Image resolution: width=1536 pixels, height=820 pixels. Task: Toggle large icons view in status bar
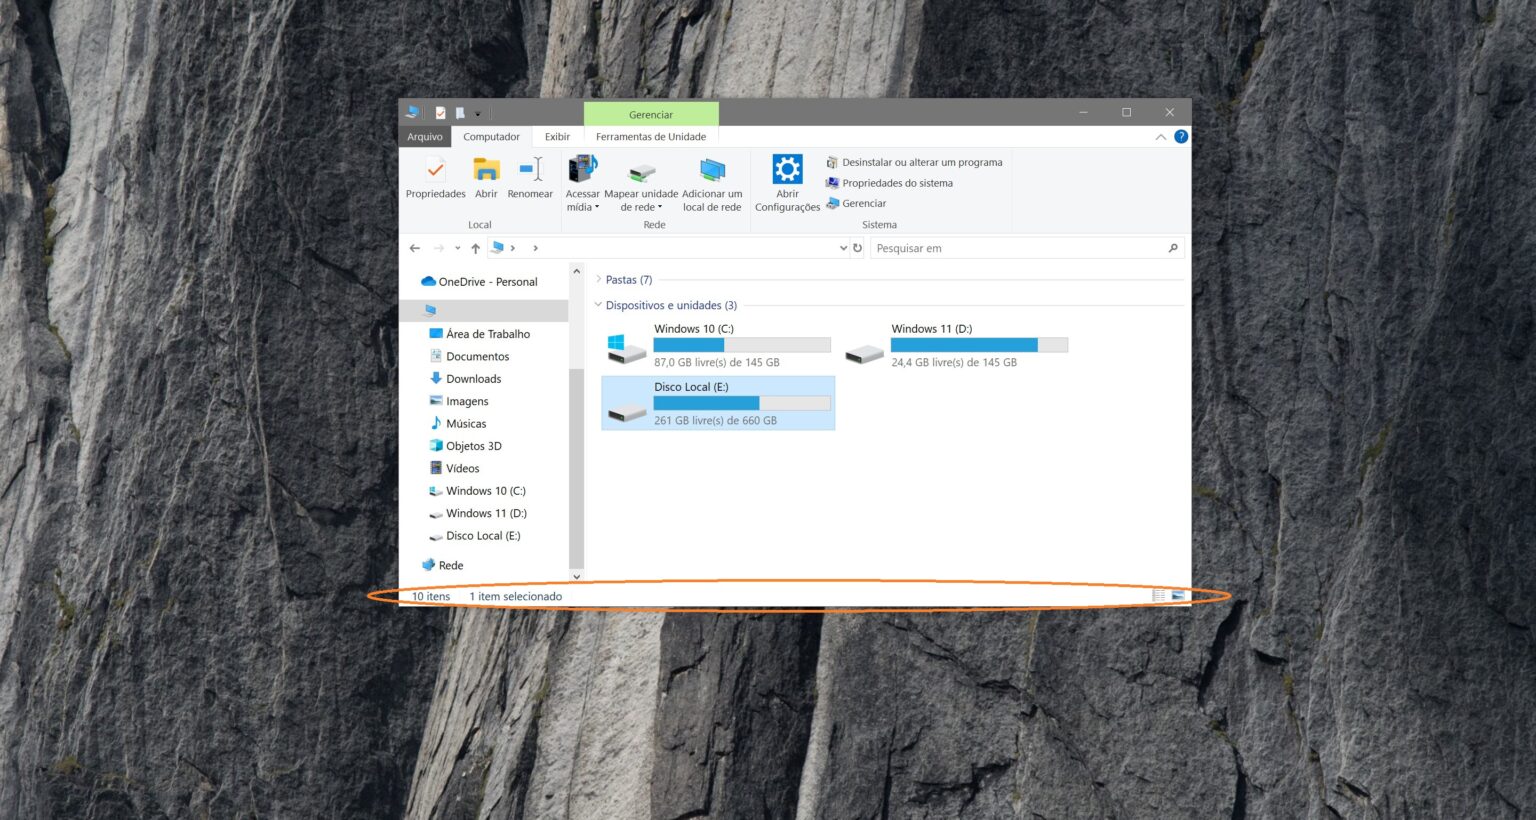(x=1177, y=595)
